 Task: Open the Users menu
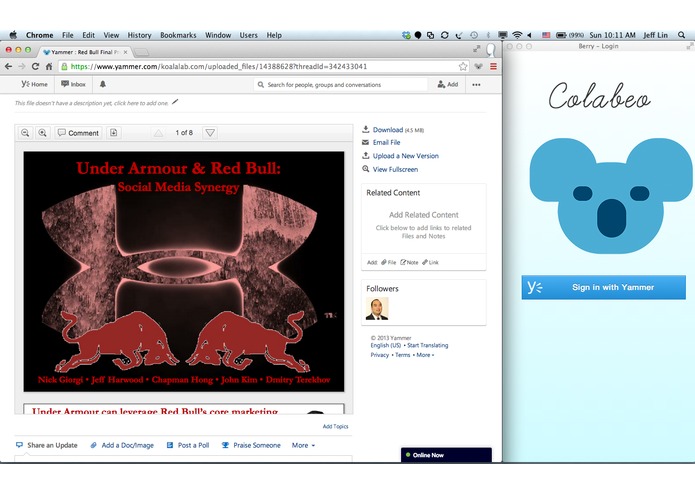[249, 35]
